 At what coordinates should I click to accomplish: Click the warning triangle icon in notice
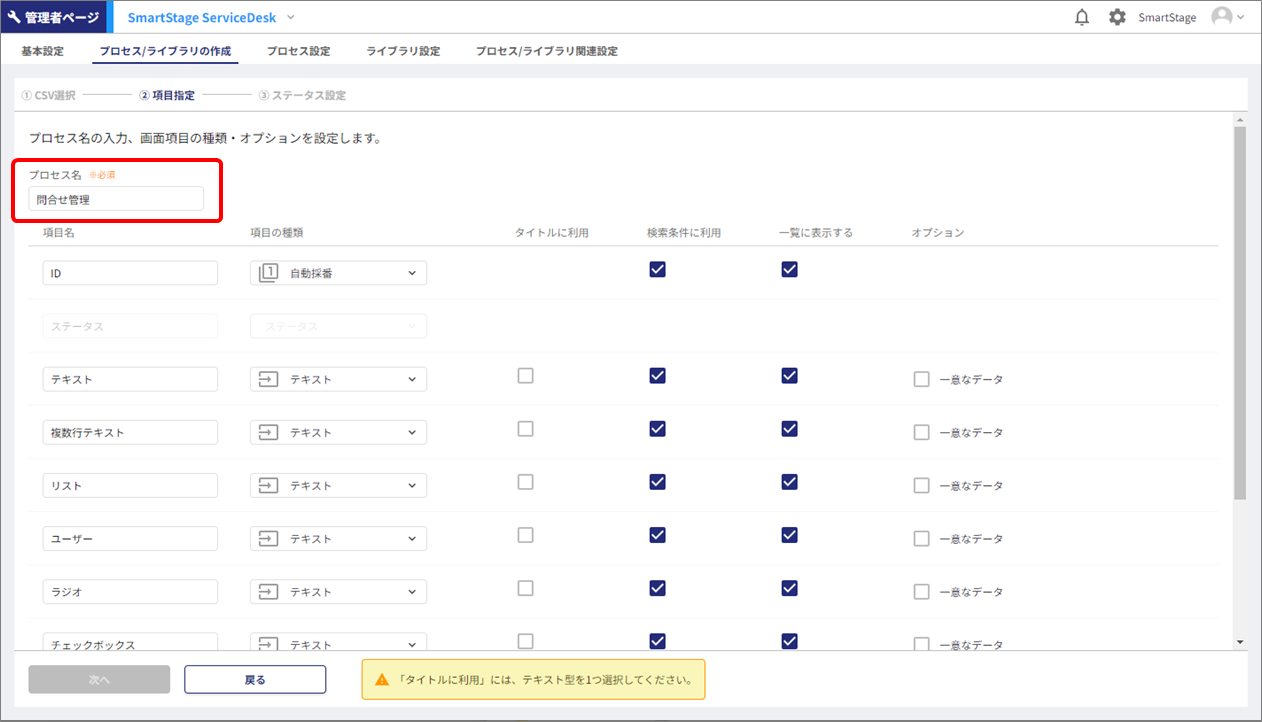pyautogui.click(x=381, y=680)
